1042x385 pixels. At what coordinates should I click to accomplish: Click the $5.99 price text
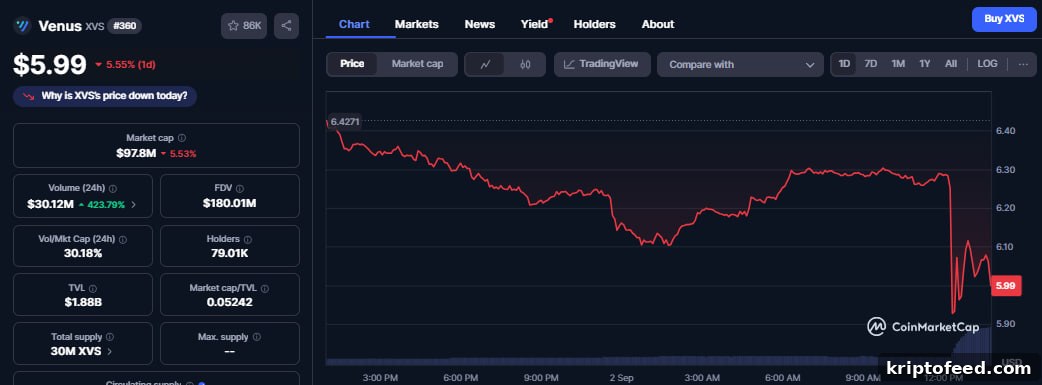coord(50,64)
